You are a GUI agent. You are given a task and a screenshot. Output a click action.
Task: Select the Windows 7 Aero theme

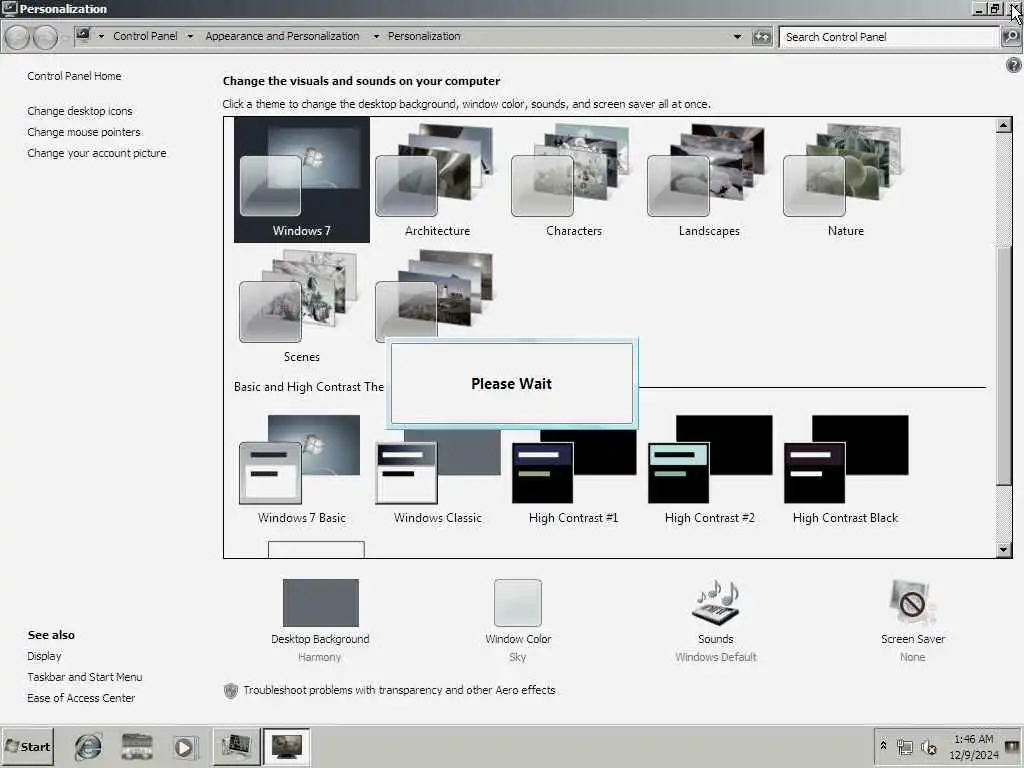coord(302,180)
